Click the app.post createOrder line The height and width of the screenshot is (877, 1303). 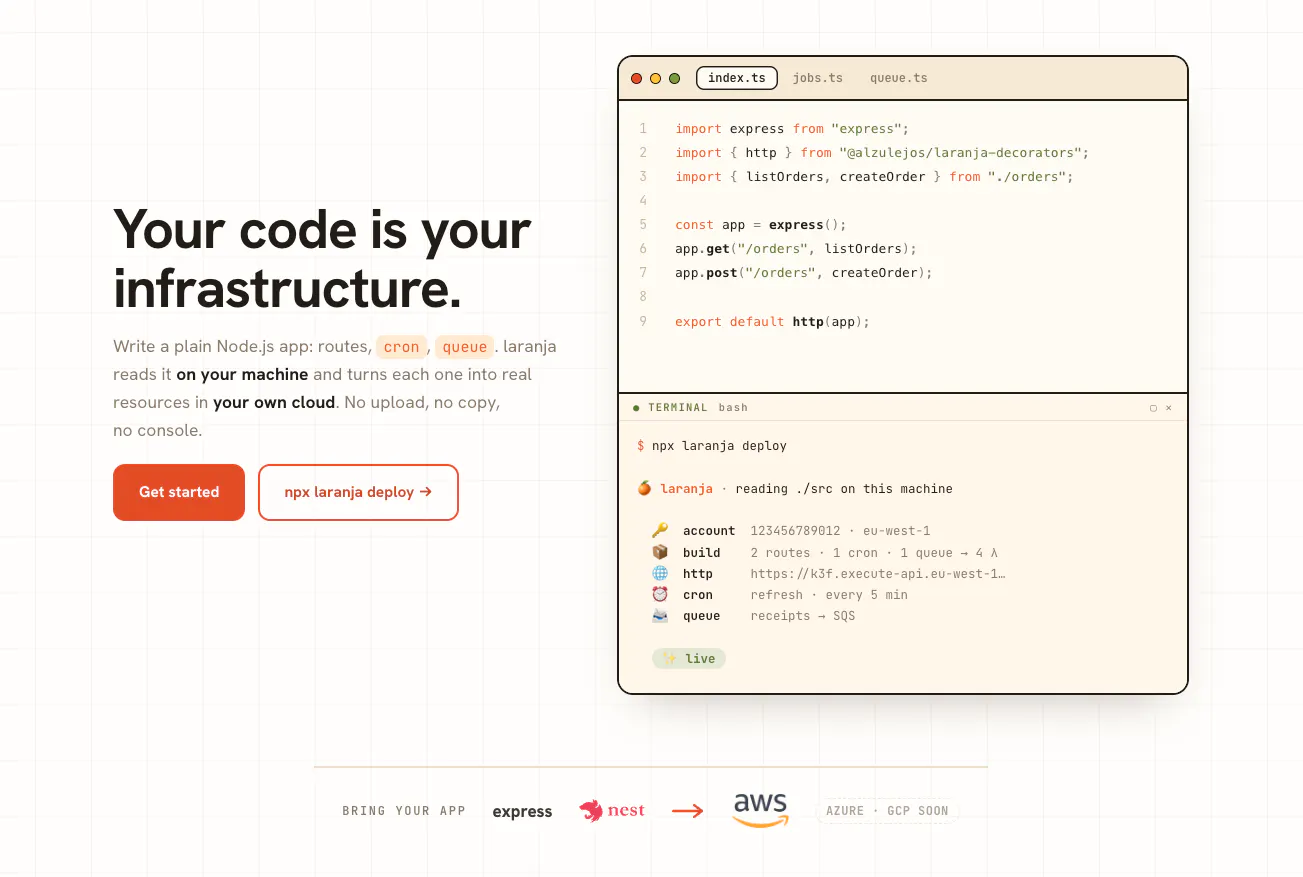coord(803,273)
